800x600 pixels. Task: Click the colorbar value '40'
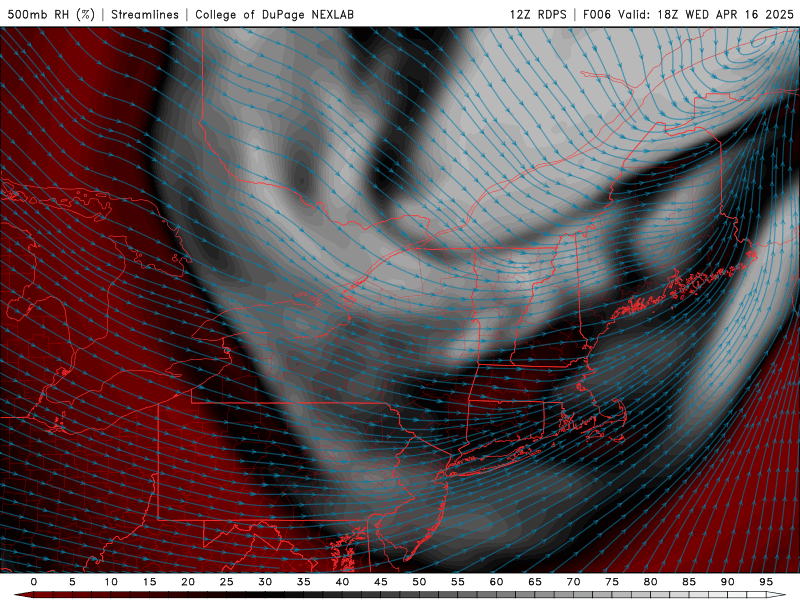click(x=342, y=582)
